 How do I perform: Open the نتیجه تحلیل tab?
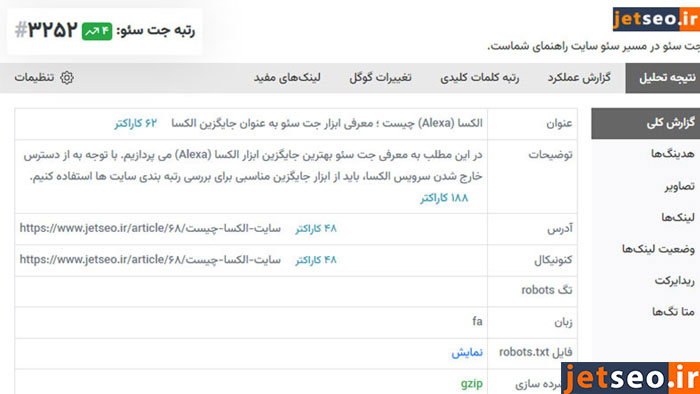pos(662,78)
